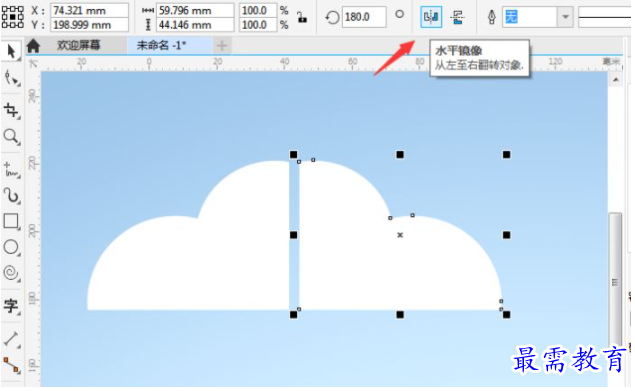Viewport: 635px width, 391px height.
Task: Click the height field 44.146 mm
Action: pyautogui.click(x=195, y=25)
